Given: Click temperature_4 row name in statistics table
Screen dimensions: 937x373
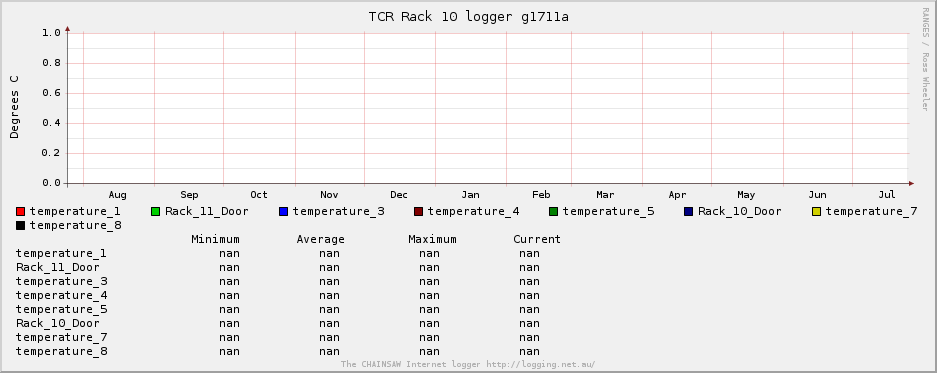Looking at the screenshot, I should point(62,295).
